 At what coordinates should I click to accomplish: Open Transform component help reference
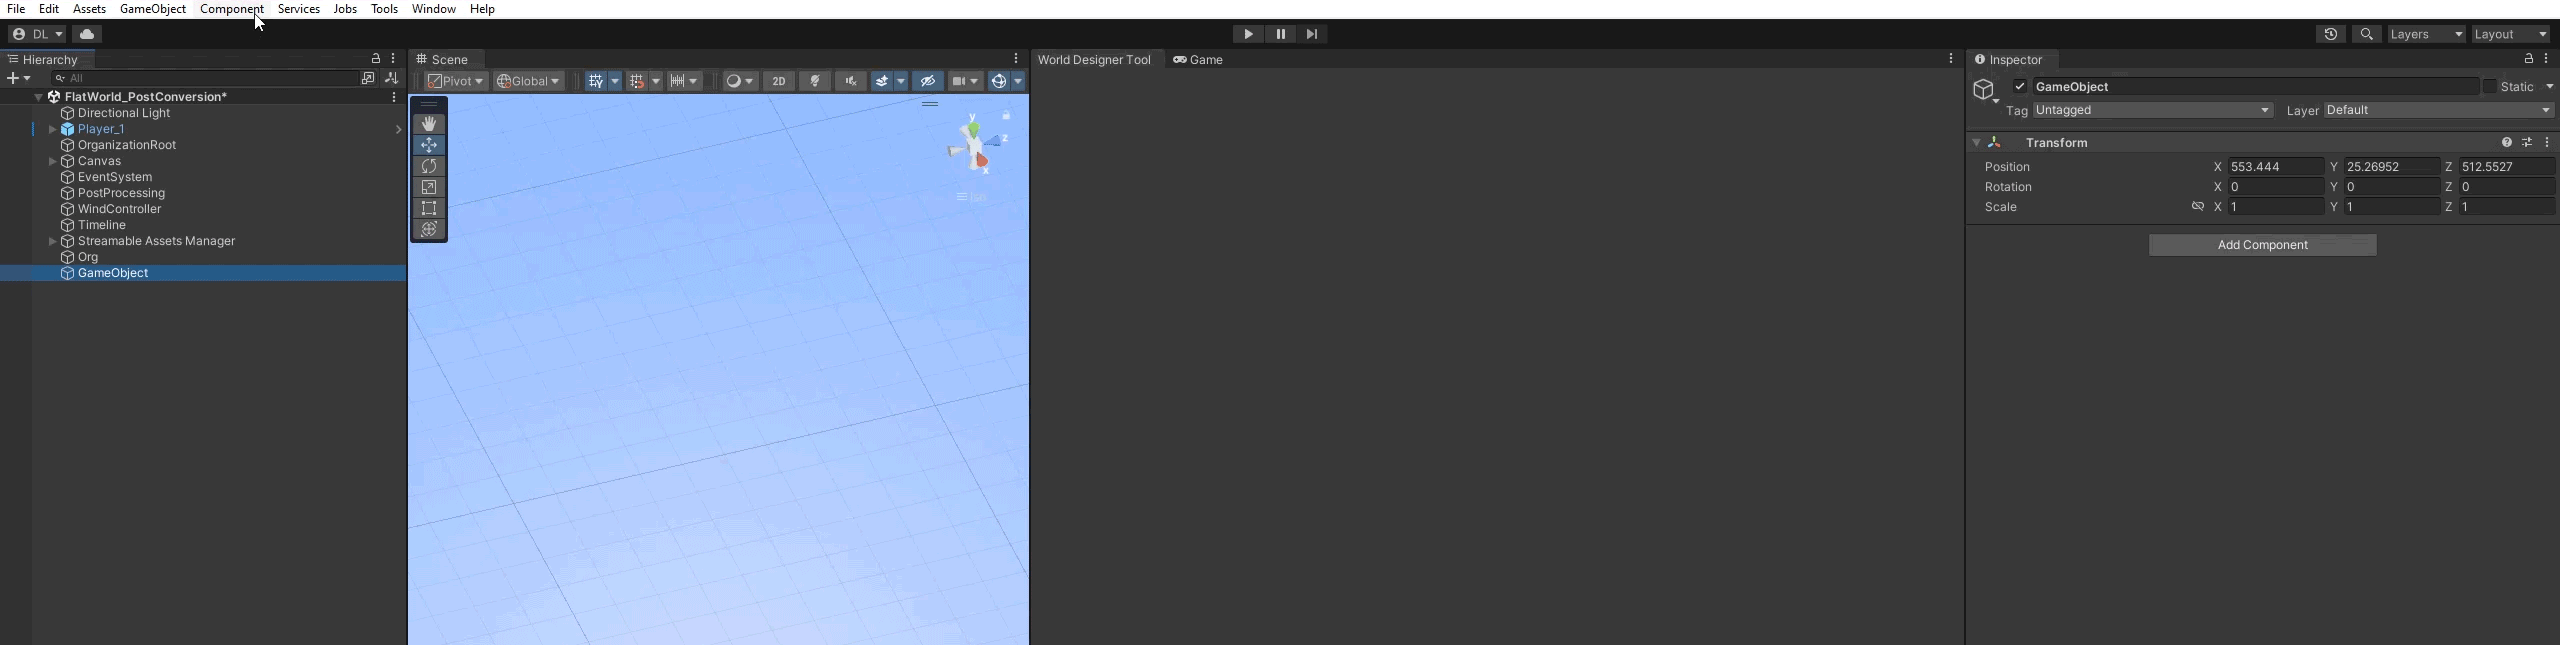(x=2507, y=143)
